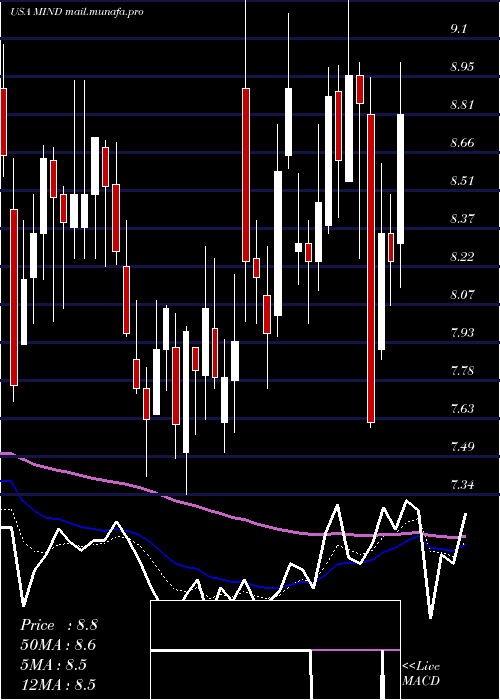This screenshot has height=700, width=500.
Task: Select the 8.66 price axis label
Action: point(462,143)
